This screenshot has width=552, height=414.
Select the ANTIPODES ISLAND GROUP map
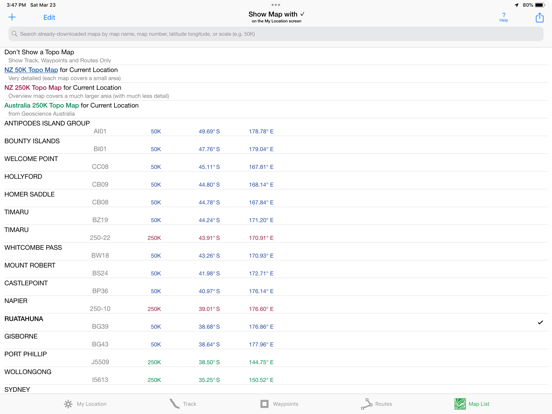[276, 127]
